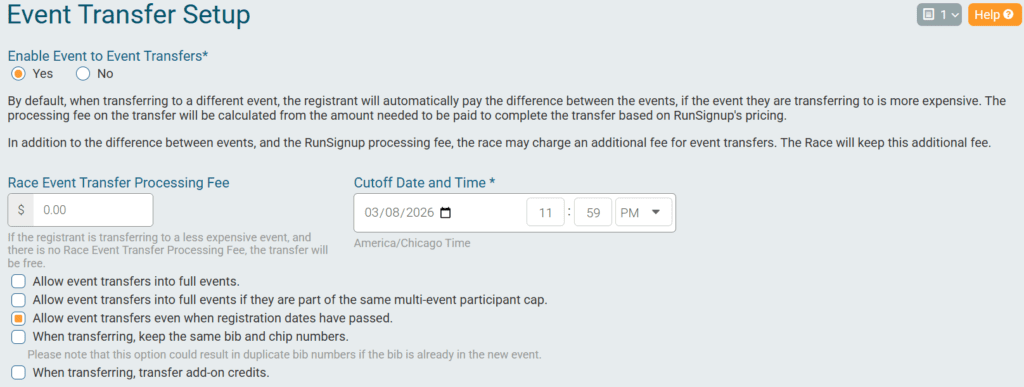Click the question mark icon on Help

(x=1008, y=14)
